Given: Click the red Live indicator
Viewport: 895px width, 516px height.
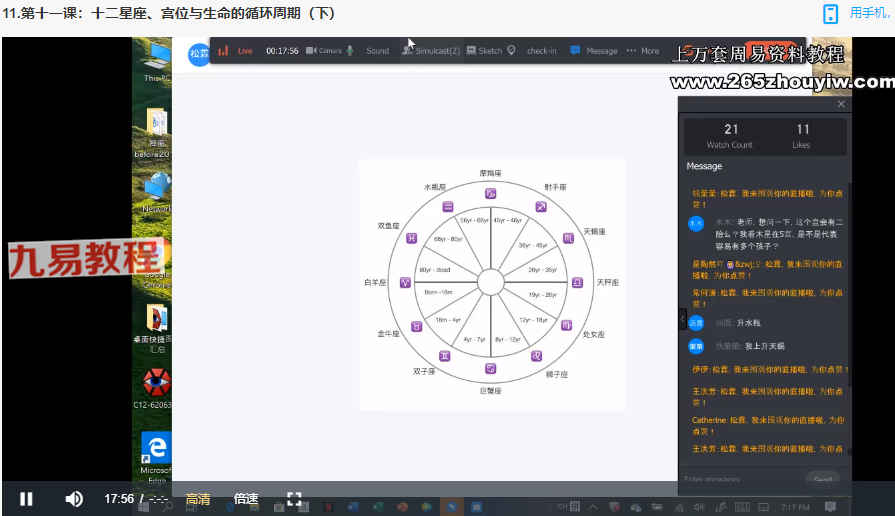Looking at the screenshot, I should (245, 51).
